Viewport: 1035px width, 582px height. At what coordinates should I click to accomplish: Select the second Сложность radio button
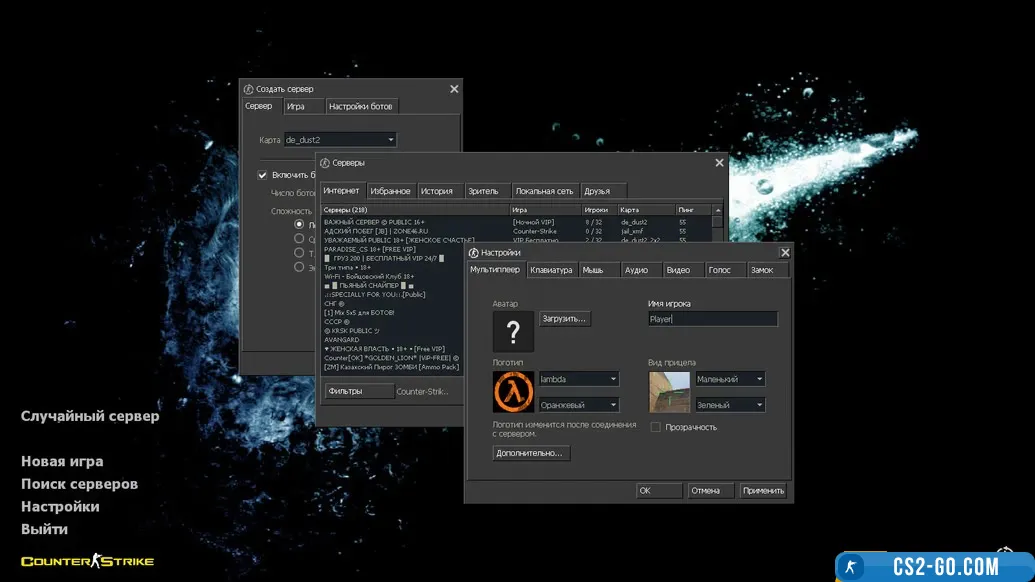(299, 239)
